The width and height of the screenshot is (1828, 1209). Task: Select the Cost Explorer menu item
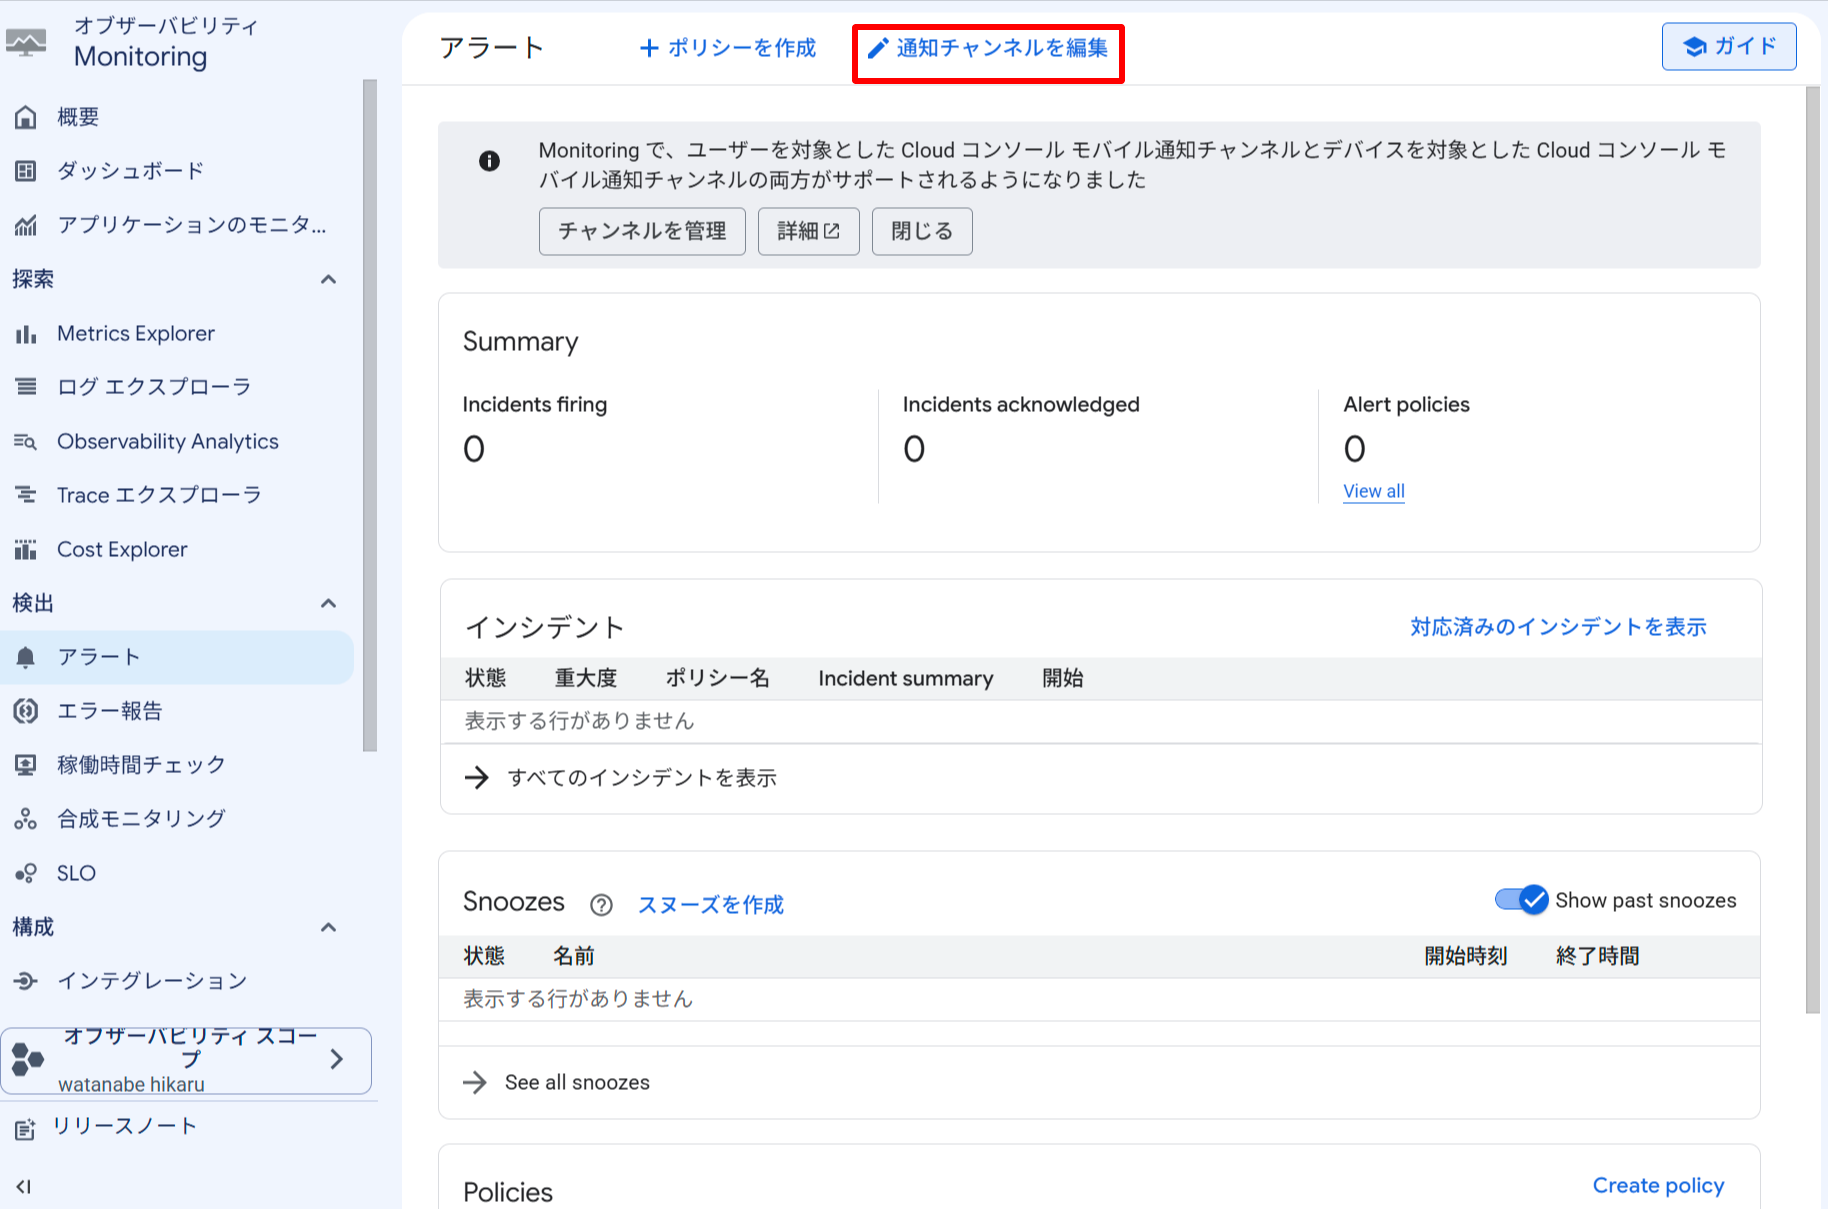click(x=177, y=549)
